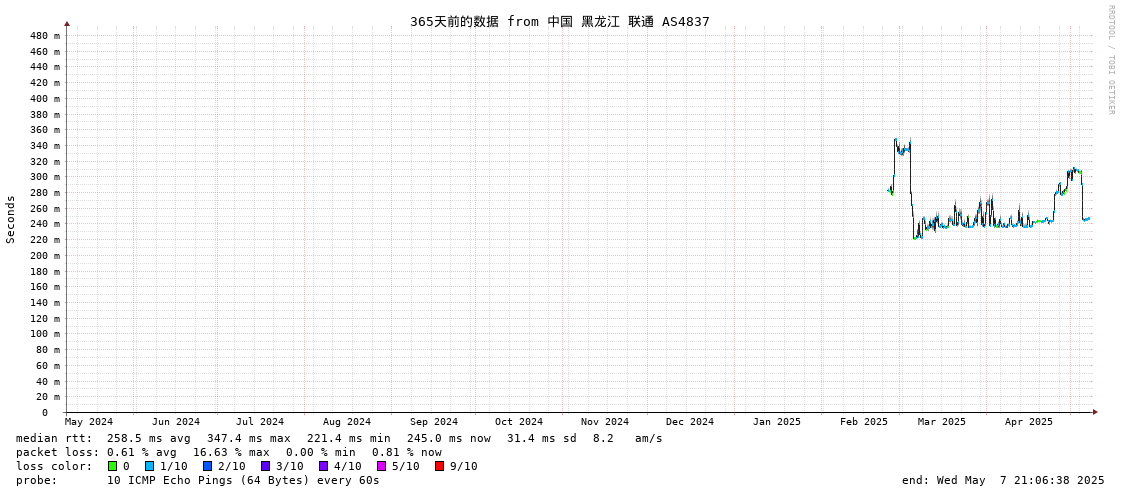Image resolution: width=1121 pixels, height=494 pixels.
Task: Click the 'Oct 2024' x-axis label
Action: click(519, 422)
